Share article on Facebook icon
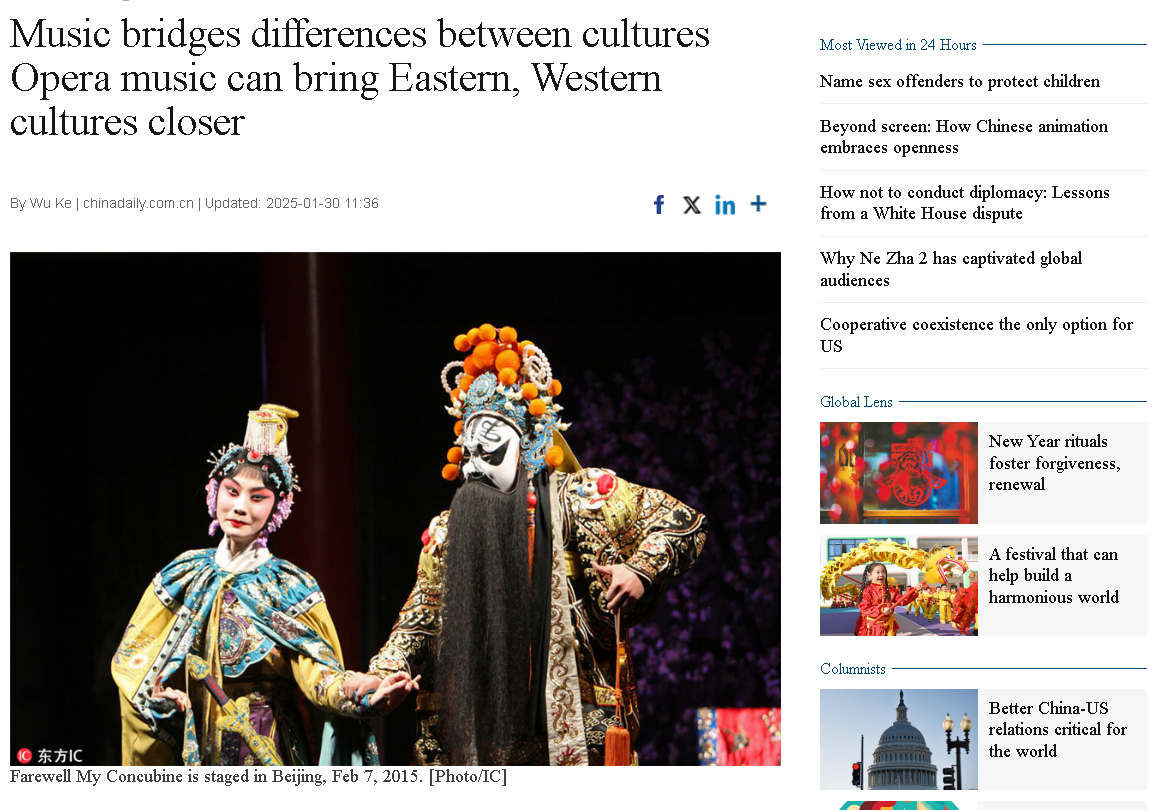The height and width of the screenshot is (810, 1156). 659,204
